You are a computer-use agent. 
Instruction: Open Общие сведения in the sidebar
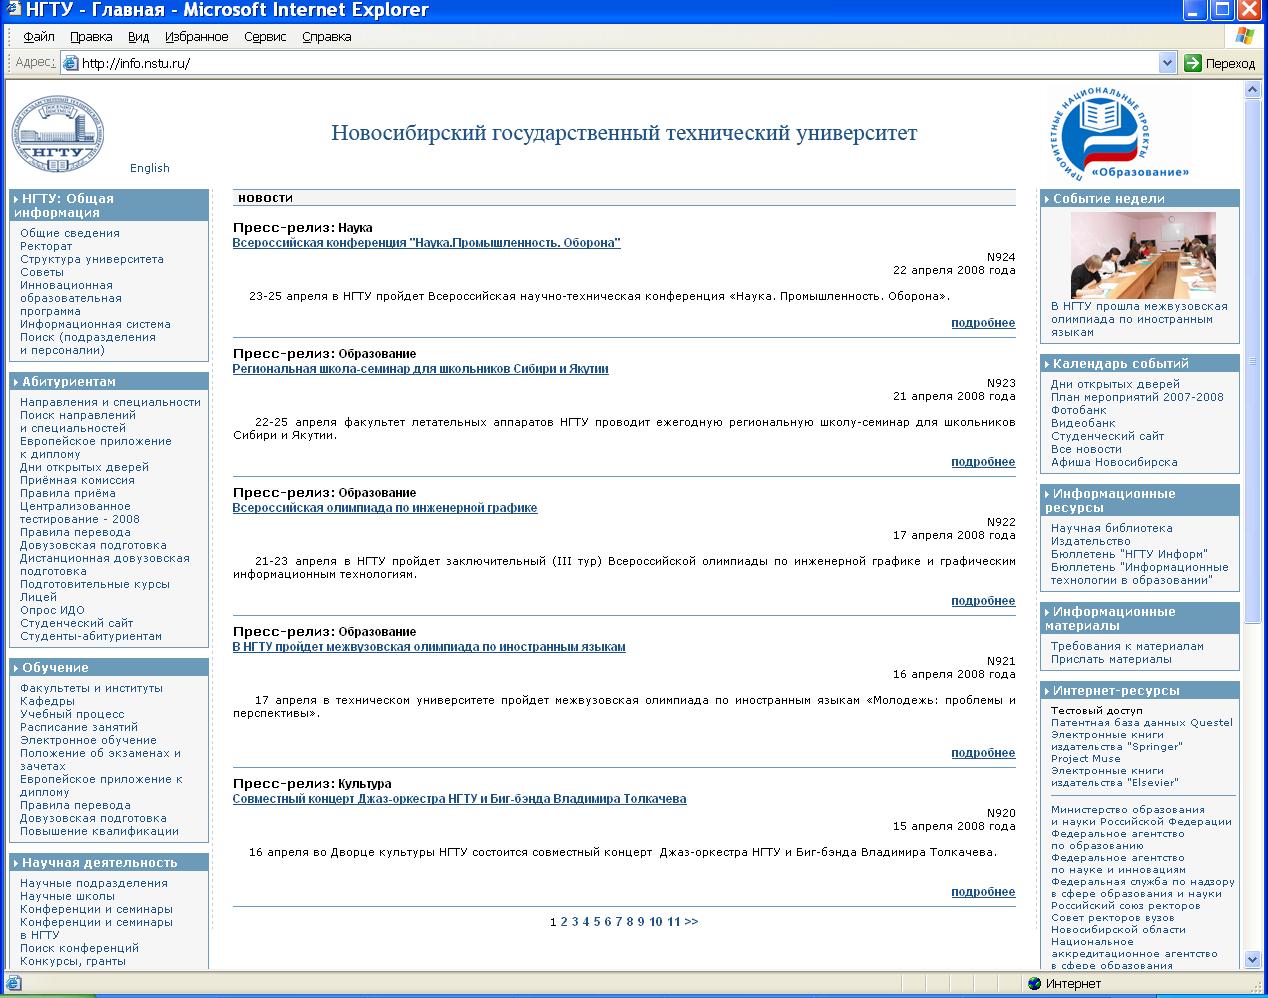pyautogui.click(x=70, y=233)
